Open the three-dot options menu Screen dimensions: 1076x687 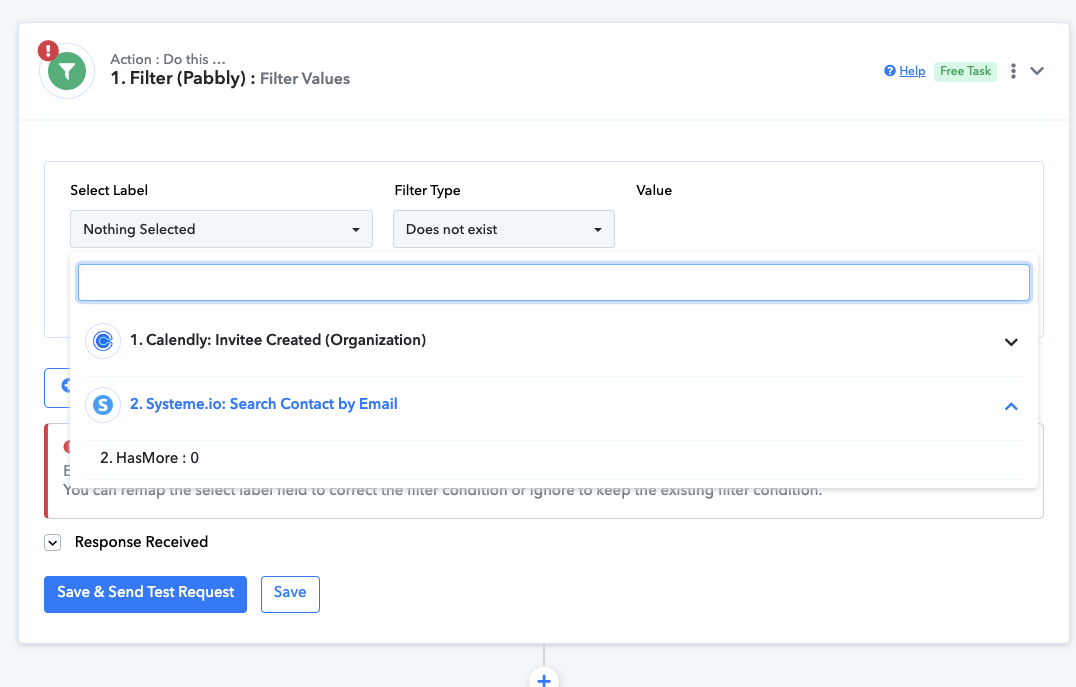pos(1013,71)
